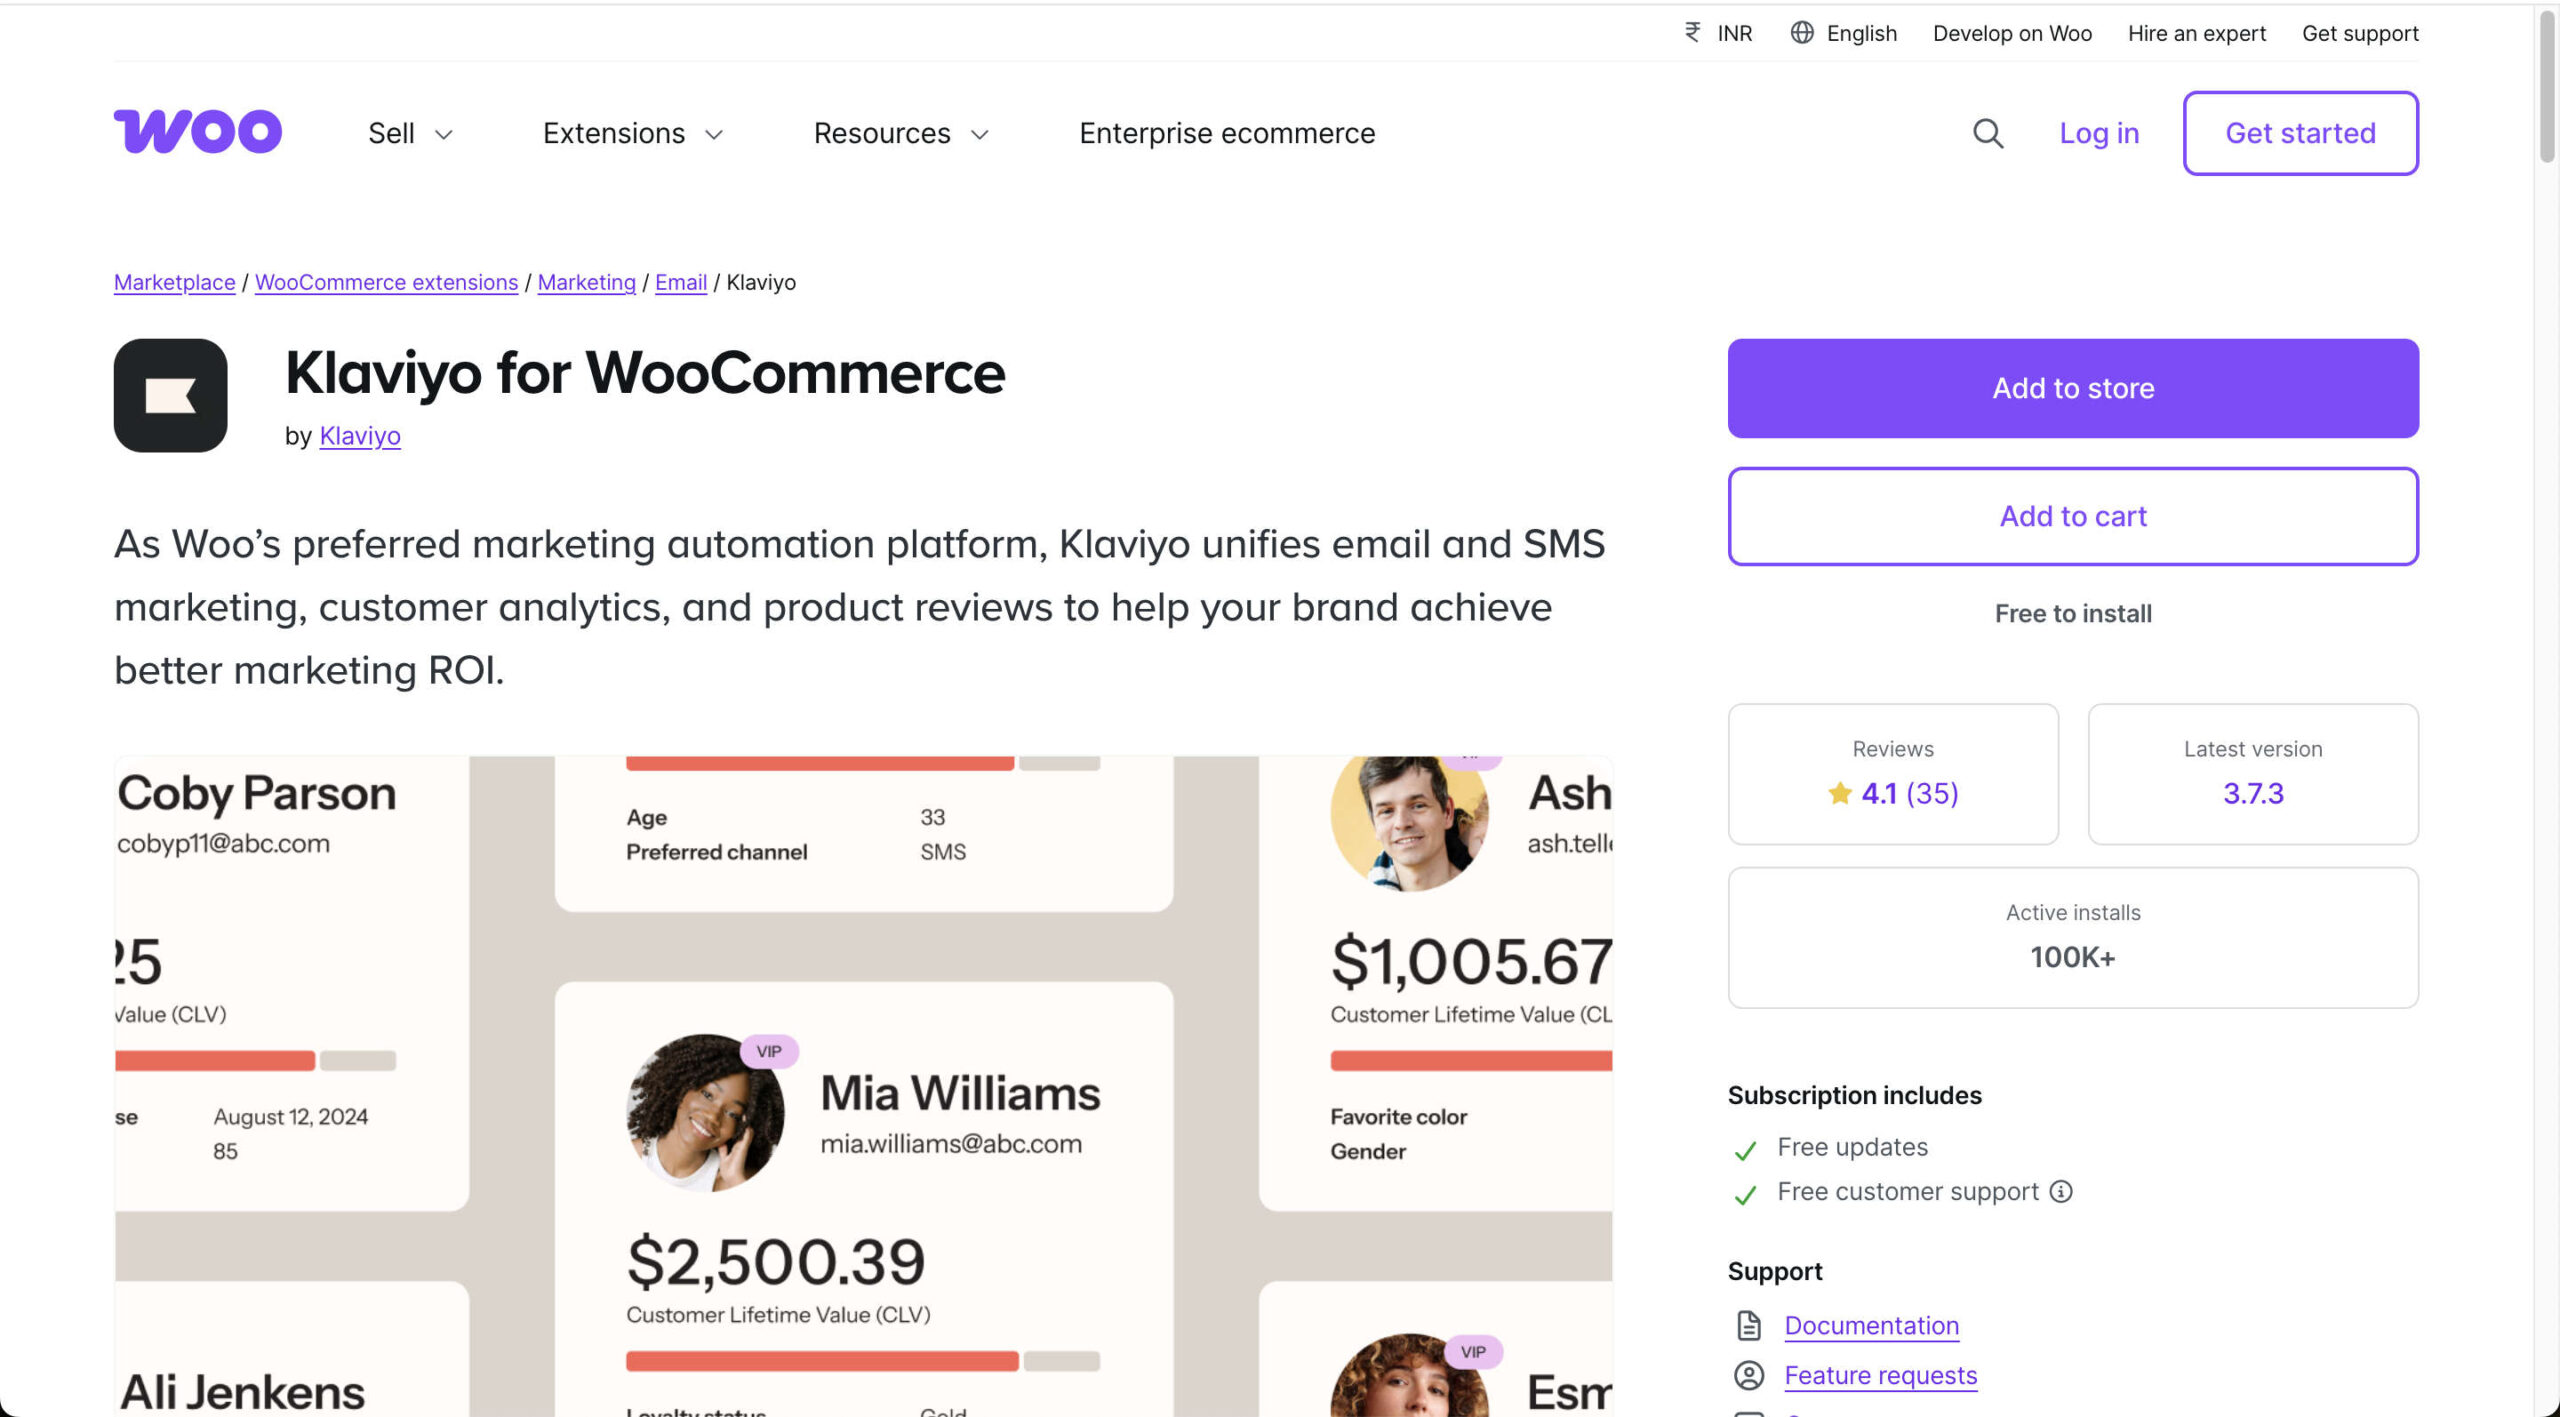Select Enterprise ecommerce in the navigation

point(1227,133)
